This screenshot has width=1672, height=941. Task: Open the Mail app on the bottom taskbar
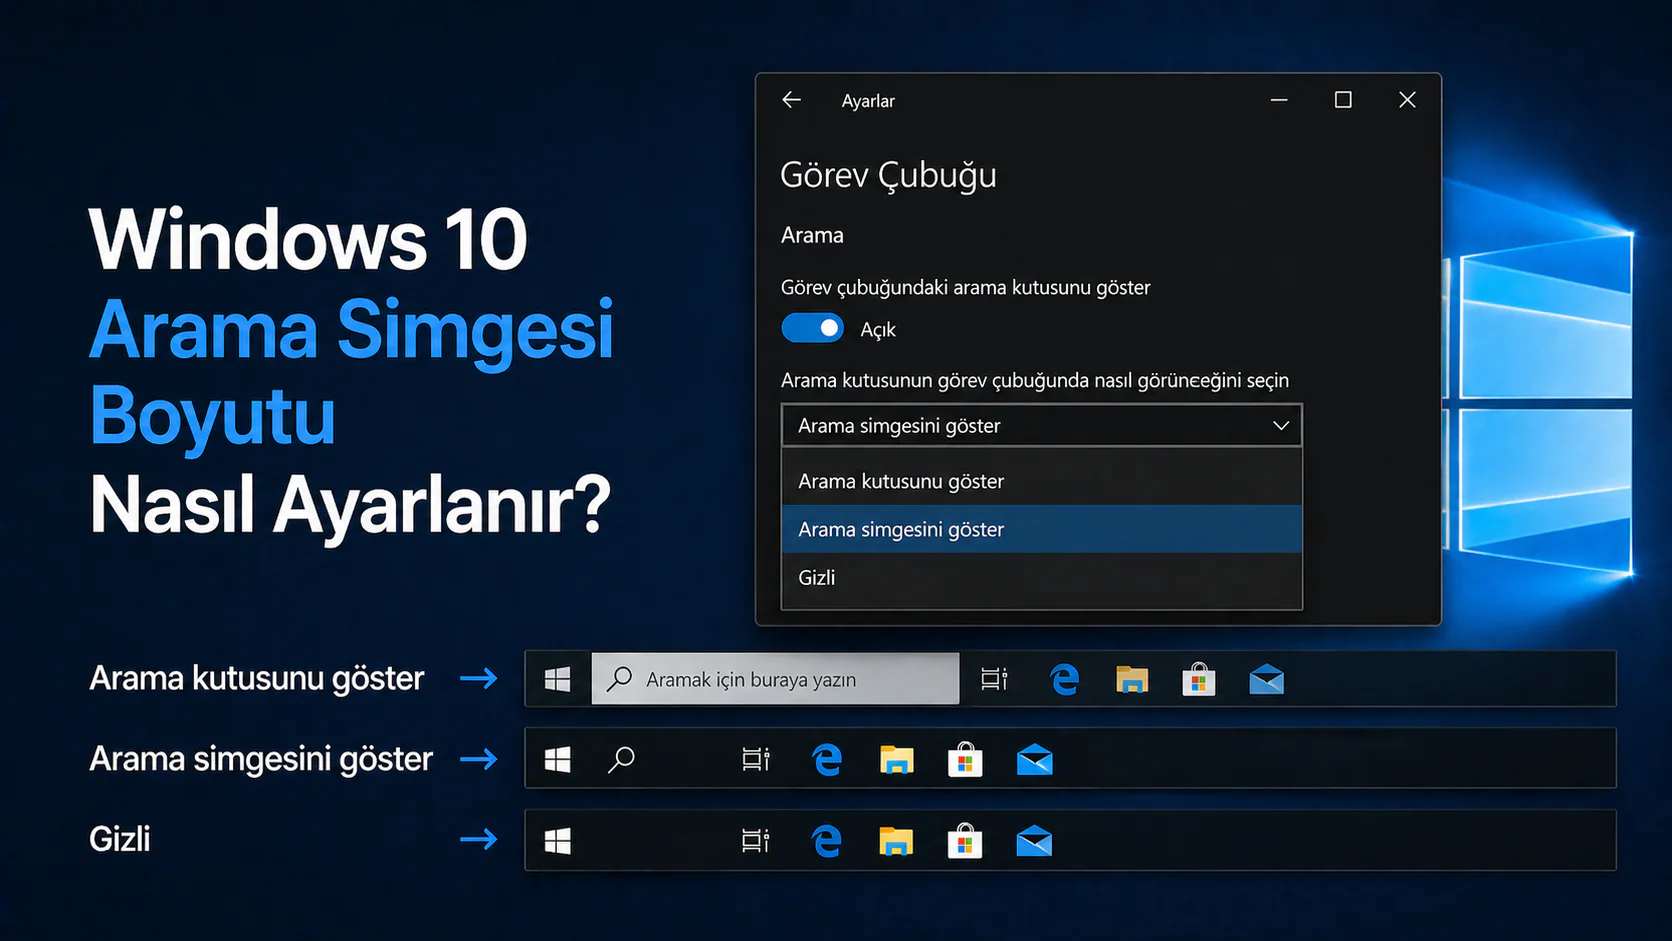1034,841
